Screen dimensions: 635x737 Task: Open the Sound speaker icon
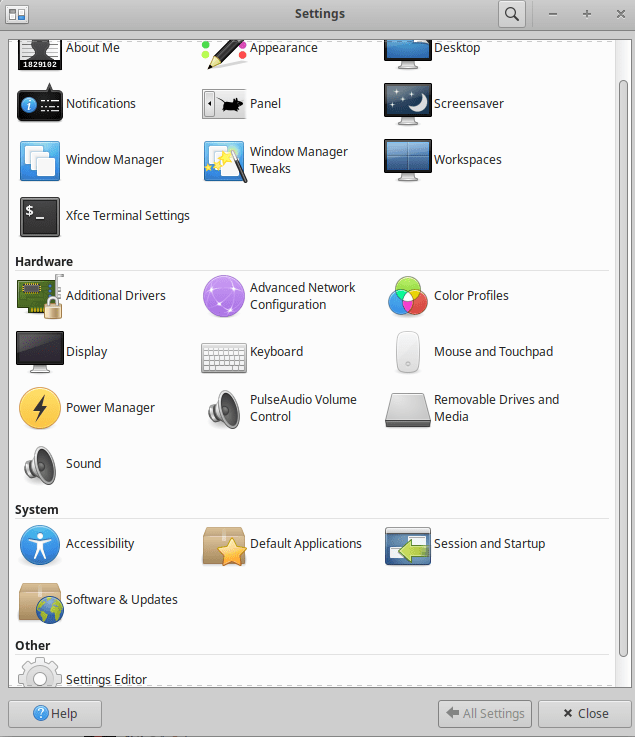click(40, 465)
